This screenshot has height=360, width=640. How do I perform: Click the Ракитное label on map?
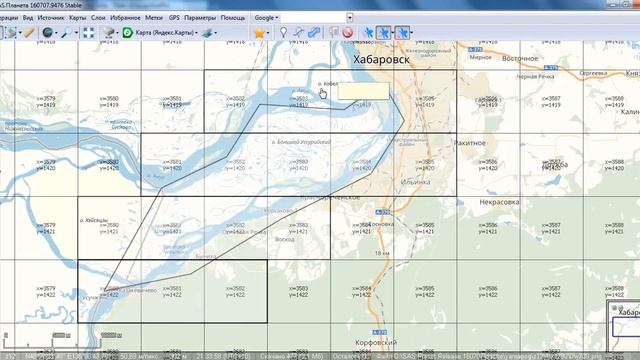pos(470,143)
